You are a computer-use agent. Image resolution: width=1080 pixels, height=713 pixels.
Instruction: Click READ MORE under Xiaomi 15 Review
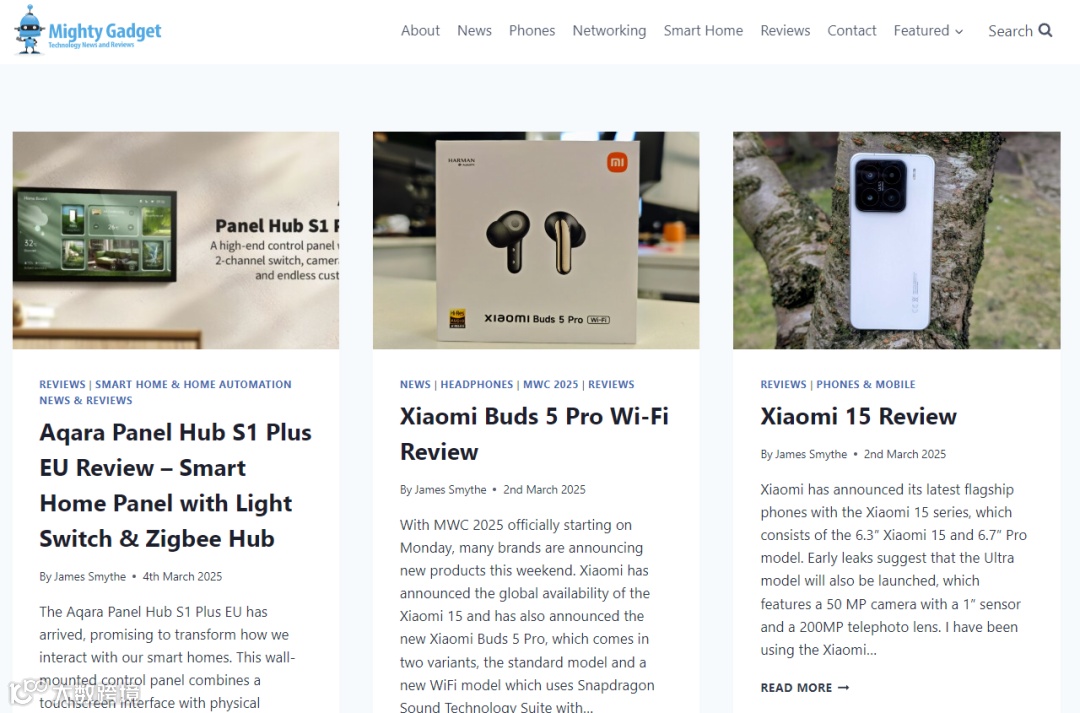pyautogui.click(x=804, y=688)
